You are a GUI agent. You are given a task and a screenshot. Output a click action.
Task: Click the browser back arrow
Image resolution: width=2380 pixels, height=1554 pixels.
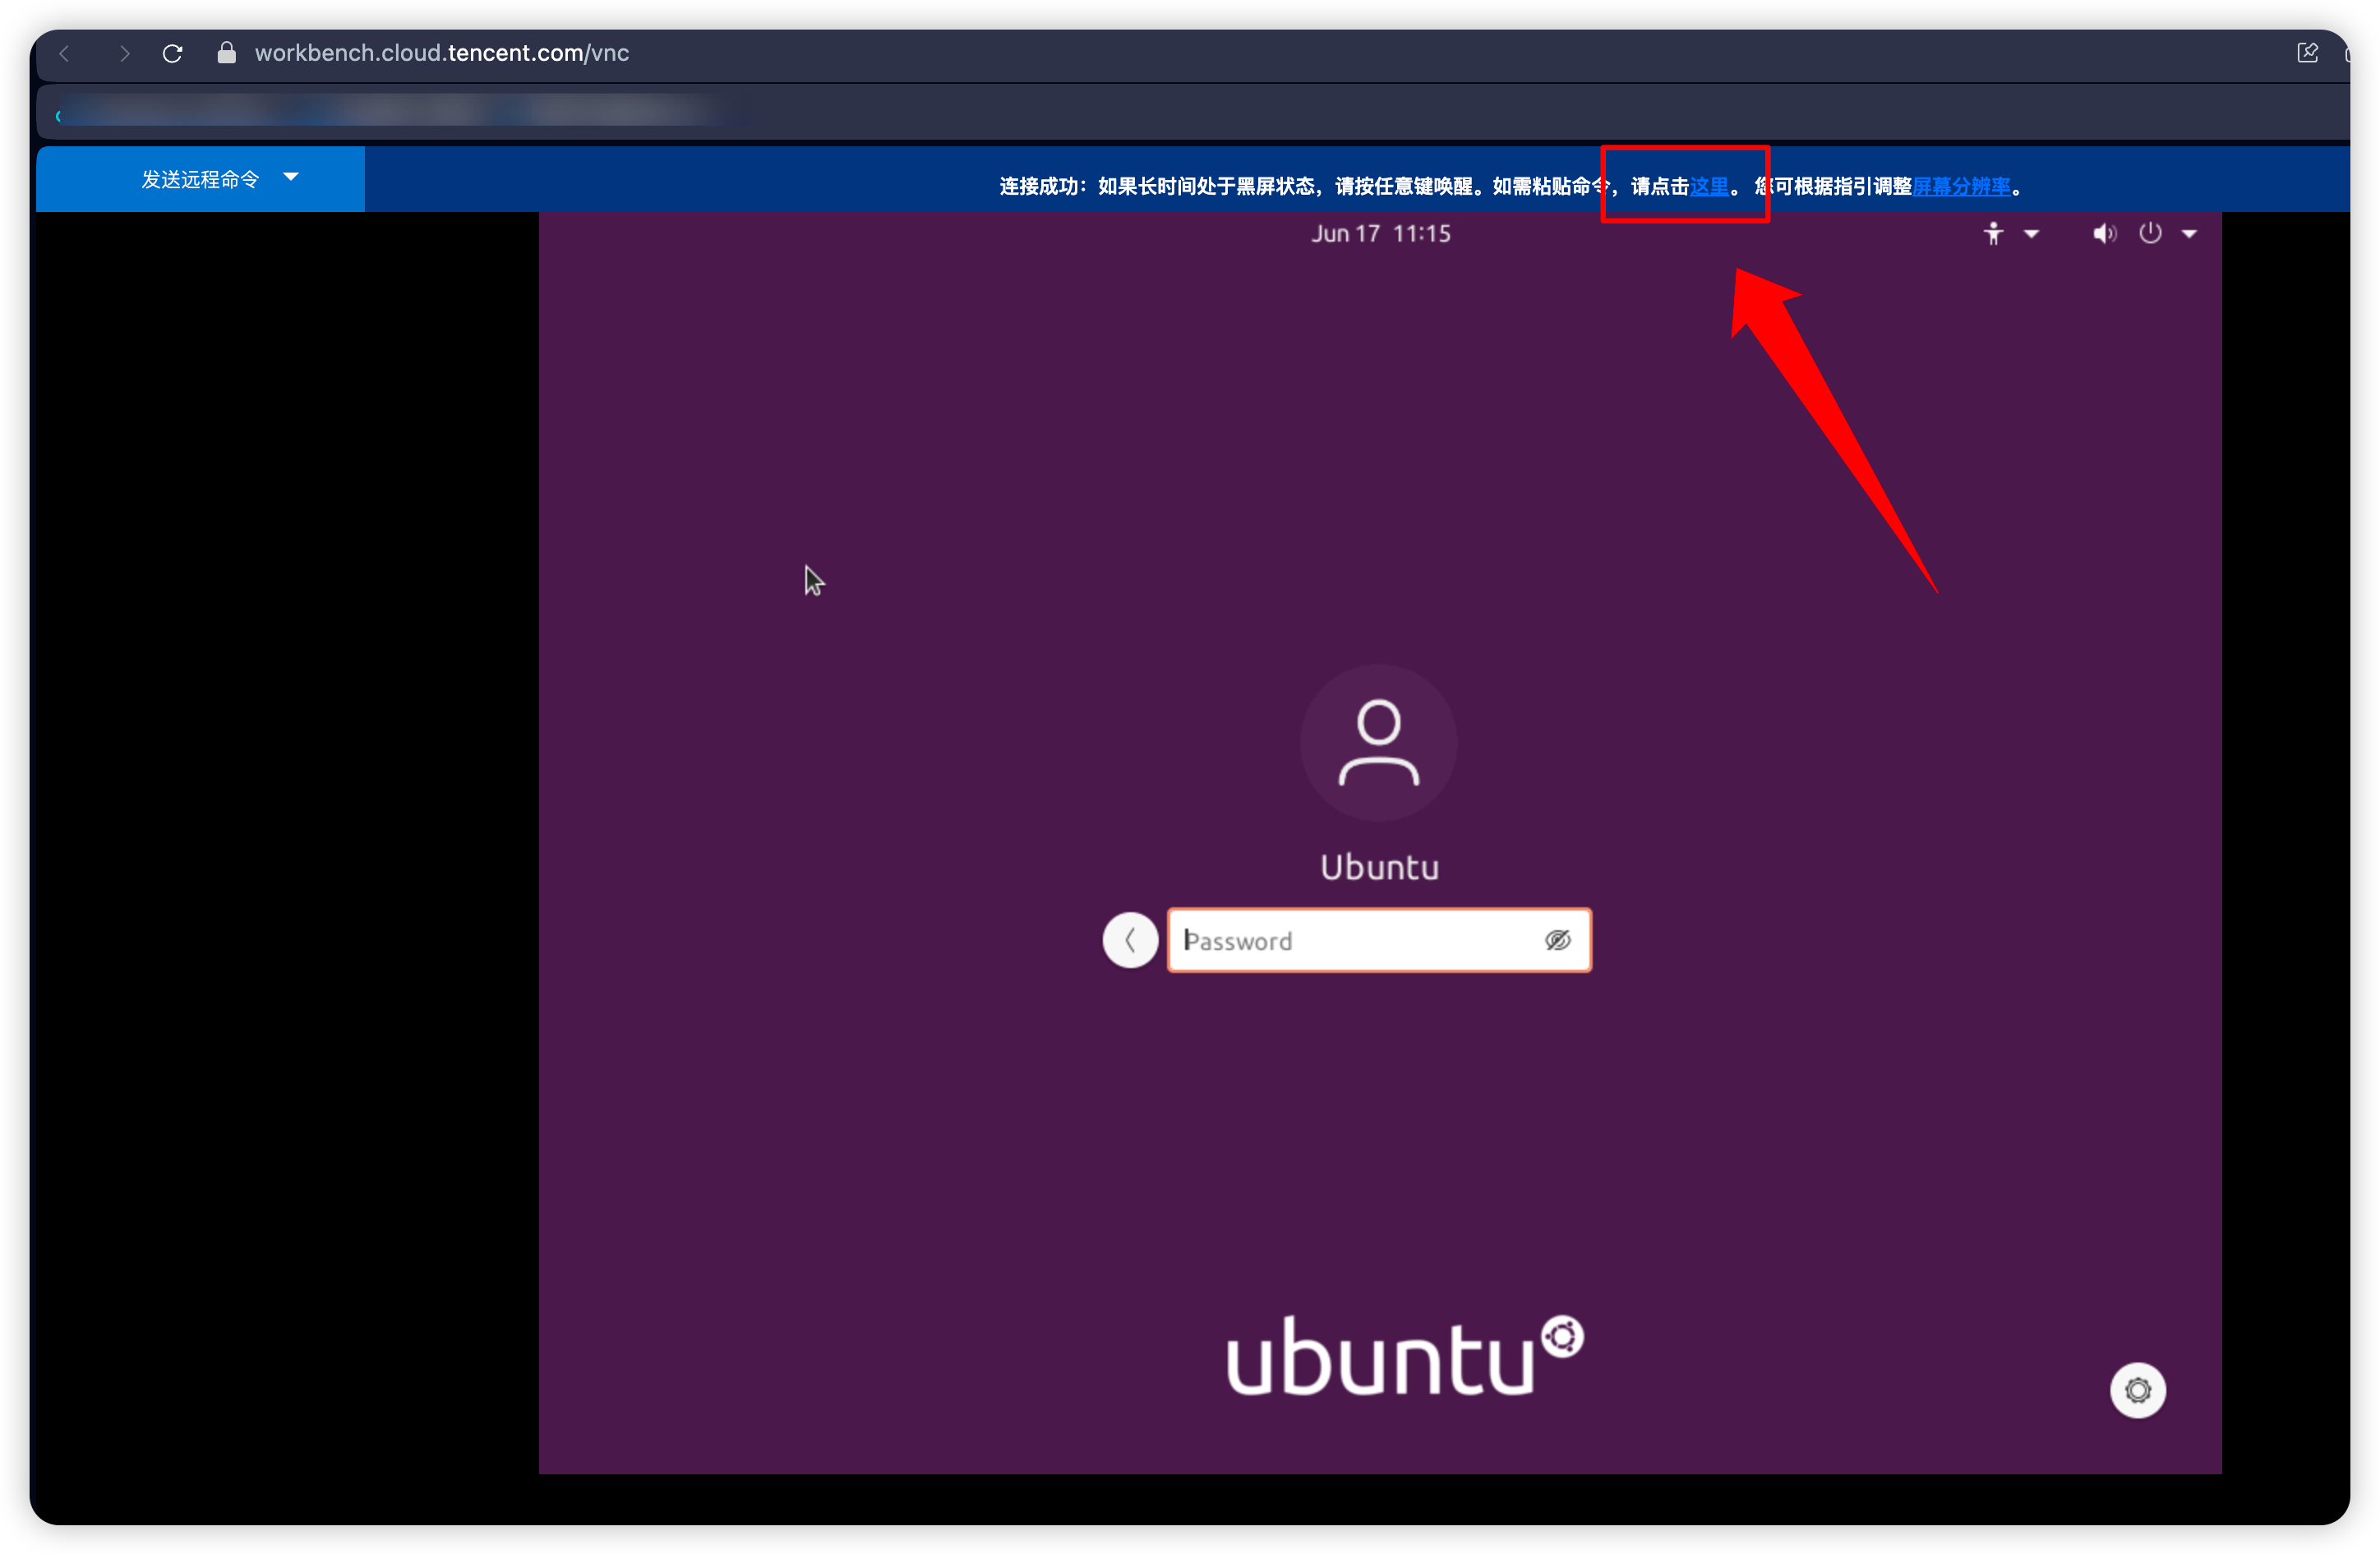pyautogui.click(x=65, y=54)
